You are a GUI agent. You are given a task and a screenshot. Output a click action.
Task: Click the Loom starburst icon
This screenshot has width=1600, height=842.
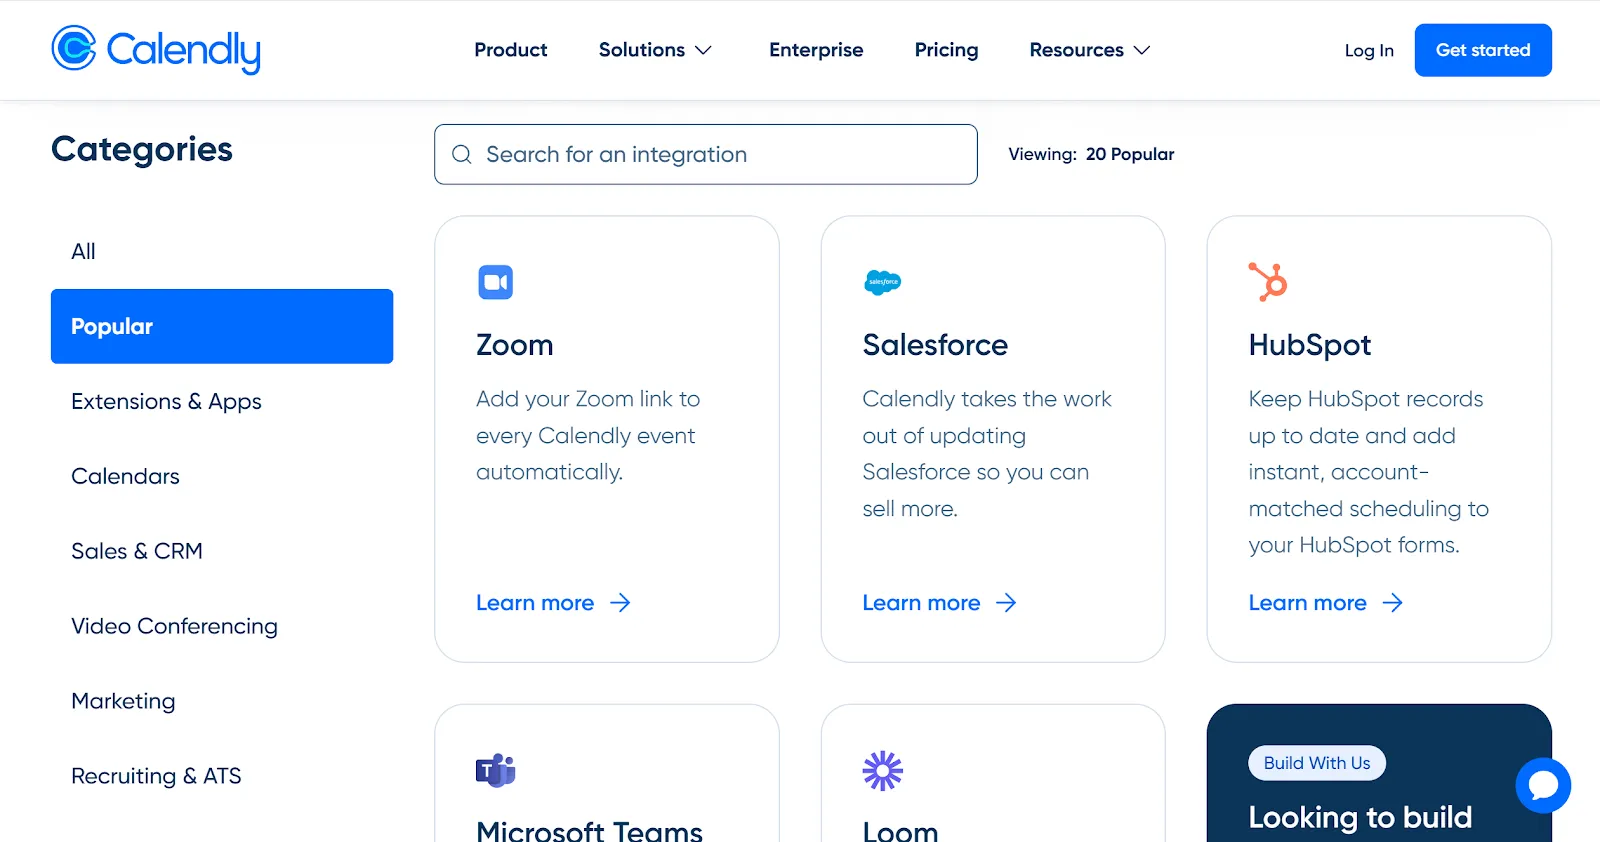point(882,770)
